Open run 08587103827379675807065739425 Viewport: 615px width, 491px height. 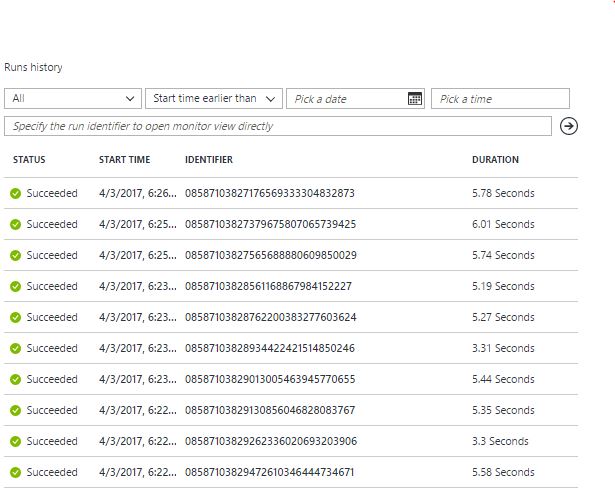click(270, 224)
